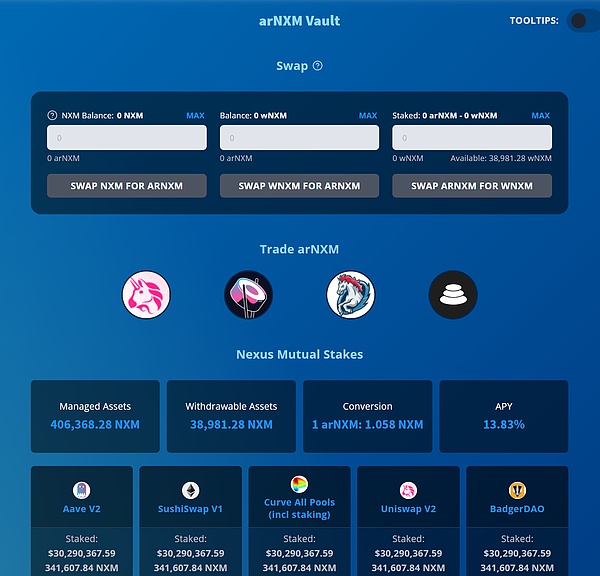Click MAX above the wNXM balance field
The image size is (600, 576).
[x=368, y=116]
